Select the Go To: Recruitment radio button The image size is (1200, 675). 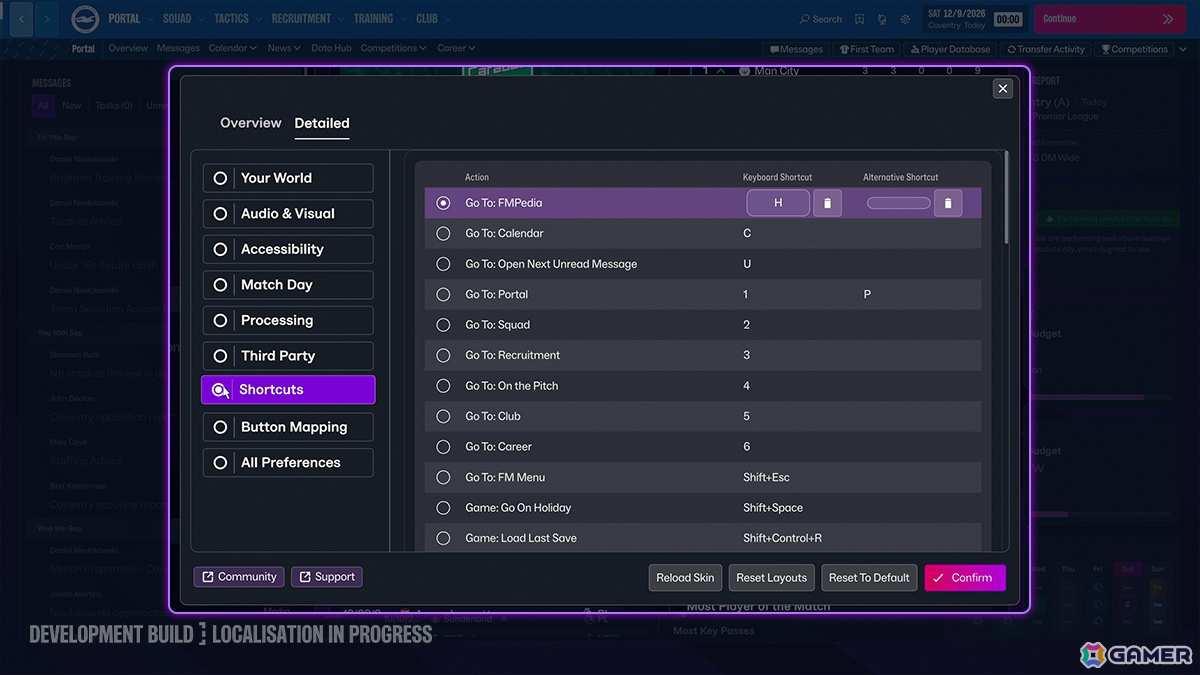click(x=443, y=355)
